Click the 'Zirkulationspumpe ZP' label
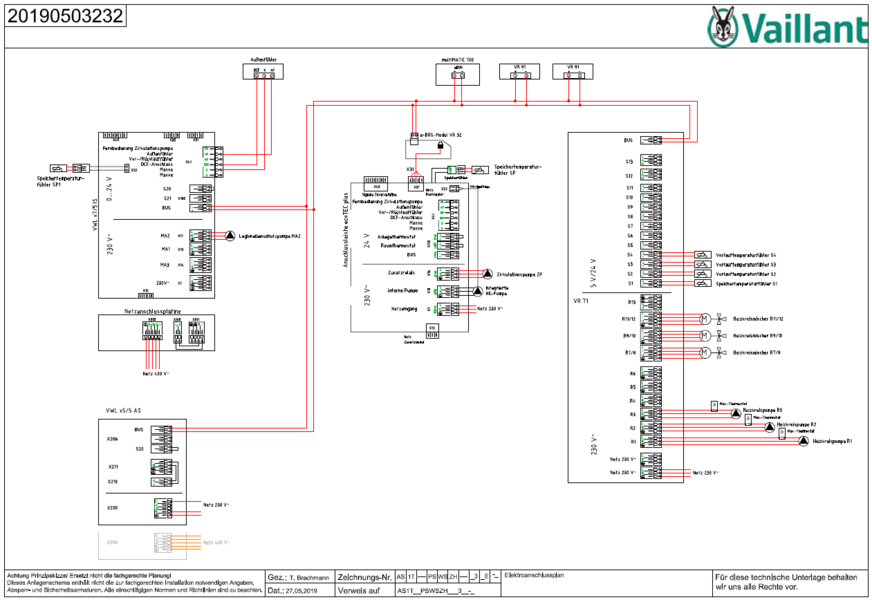 click(519, 274)
